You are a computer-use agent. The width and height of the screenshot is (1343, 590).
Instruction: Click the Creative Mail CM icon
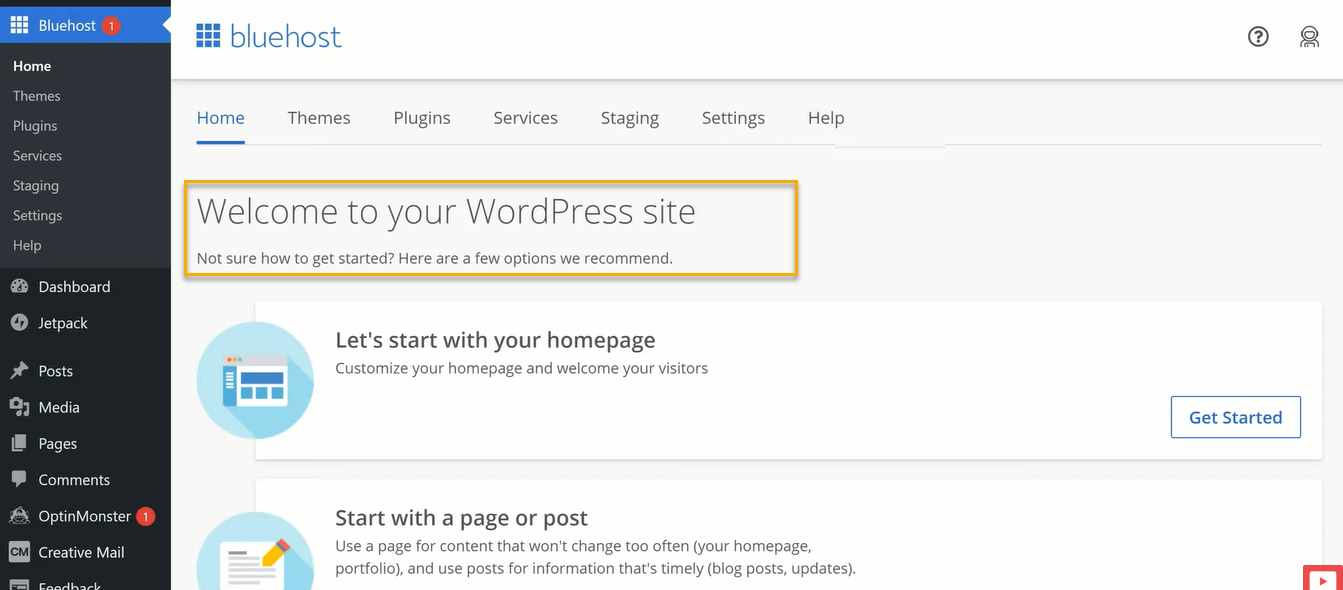pos(19,552)
